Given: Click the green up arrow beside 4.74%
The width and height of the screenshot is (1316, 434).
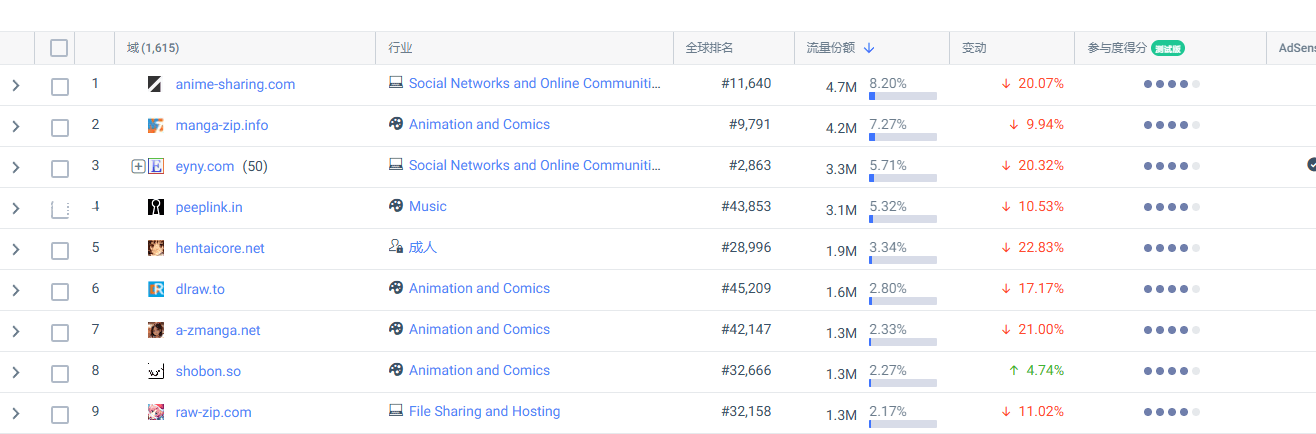Looking at the screenshot, I should click(1014, 371).
